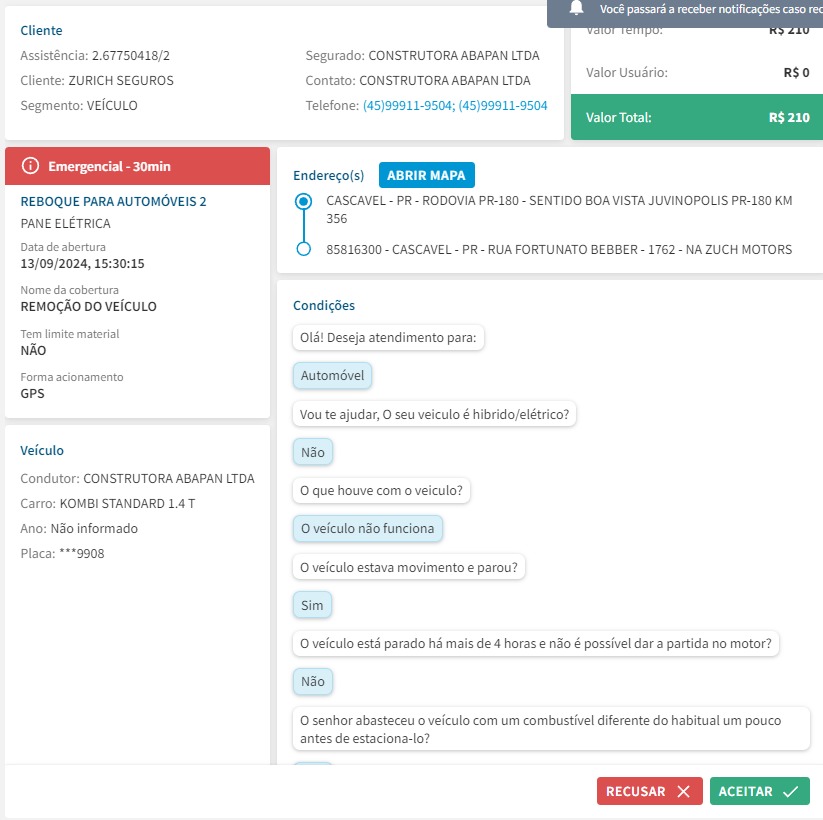Screen dimensions: 823x820
Task: Click the origin address marker icon
Action: coord(304,201)
